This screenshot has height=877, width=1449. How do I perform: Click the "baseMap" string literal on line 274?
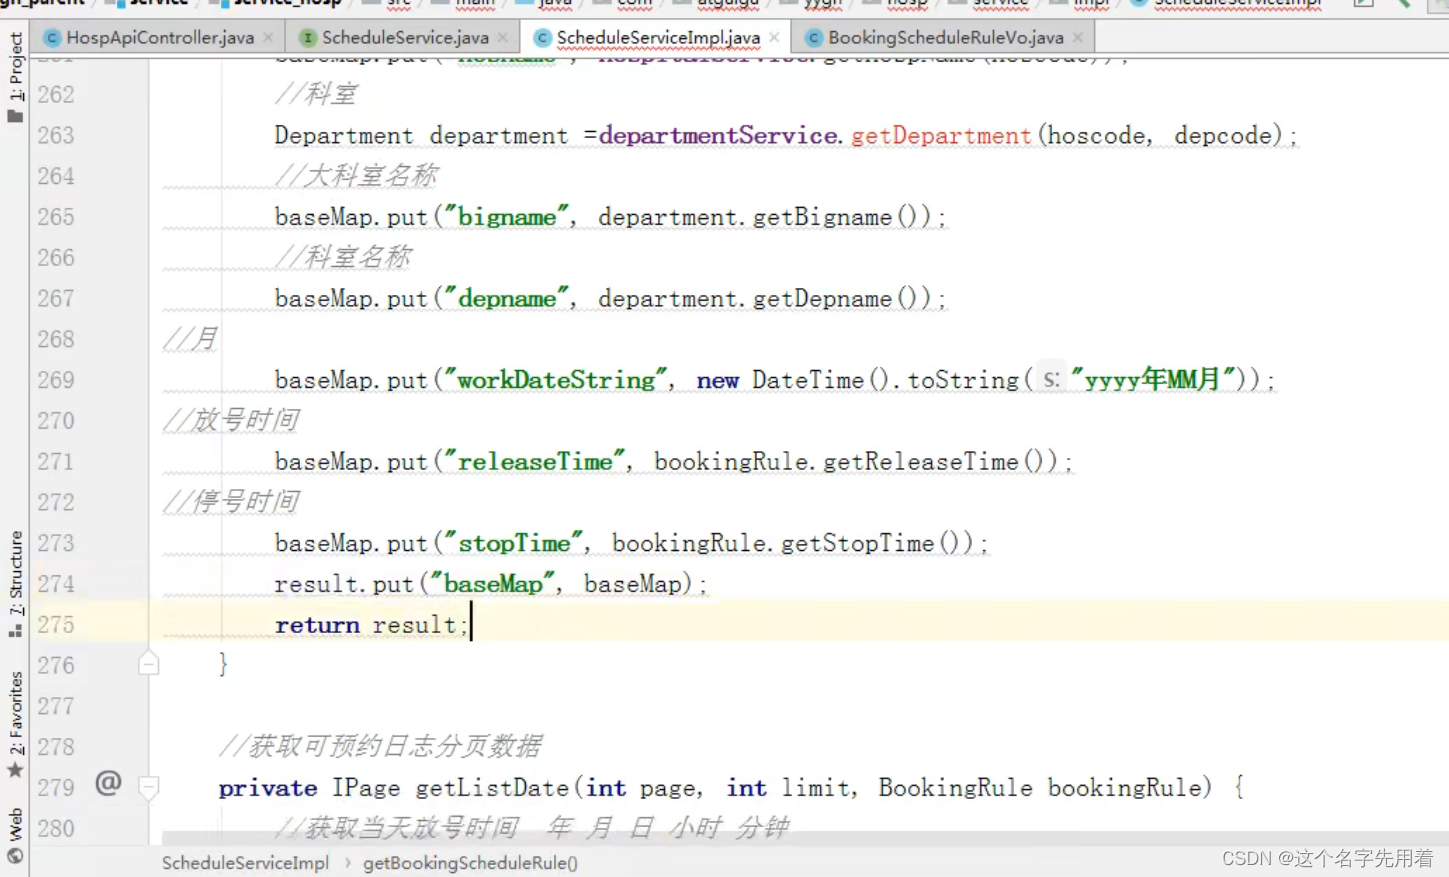493,584
